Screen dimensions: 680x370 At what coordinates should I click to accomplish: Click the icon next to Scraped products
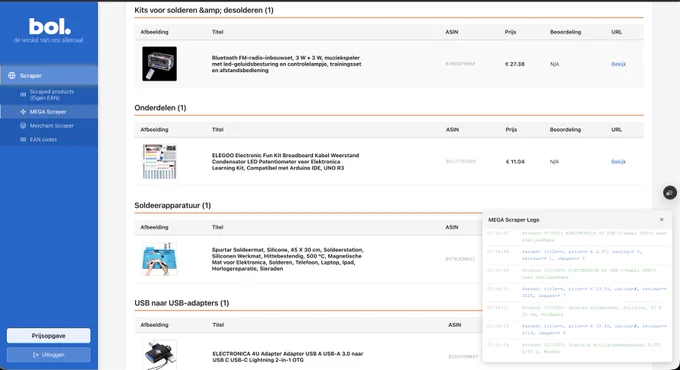tap(23, 95)
